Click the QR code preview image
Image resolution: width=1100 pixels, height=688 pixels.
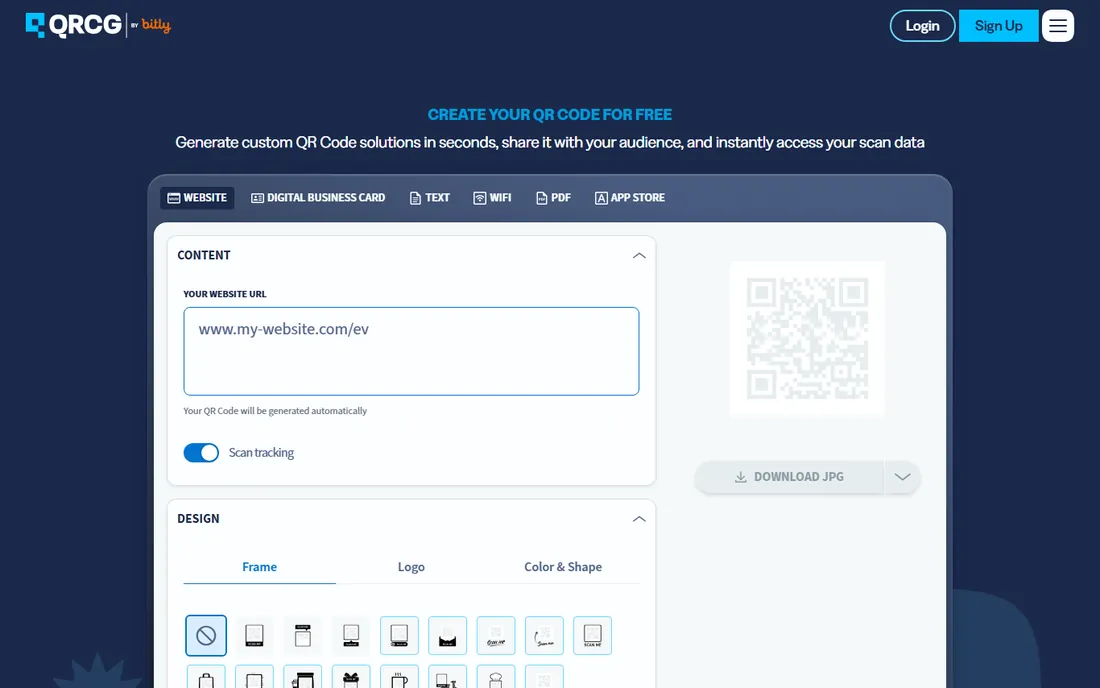807,339
